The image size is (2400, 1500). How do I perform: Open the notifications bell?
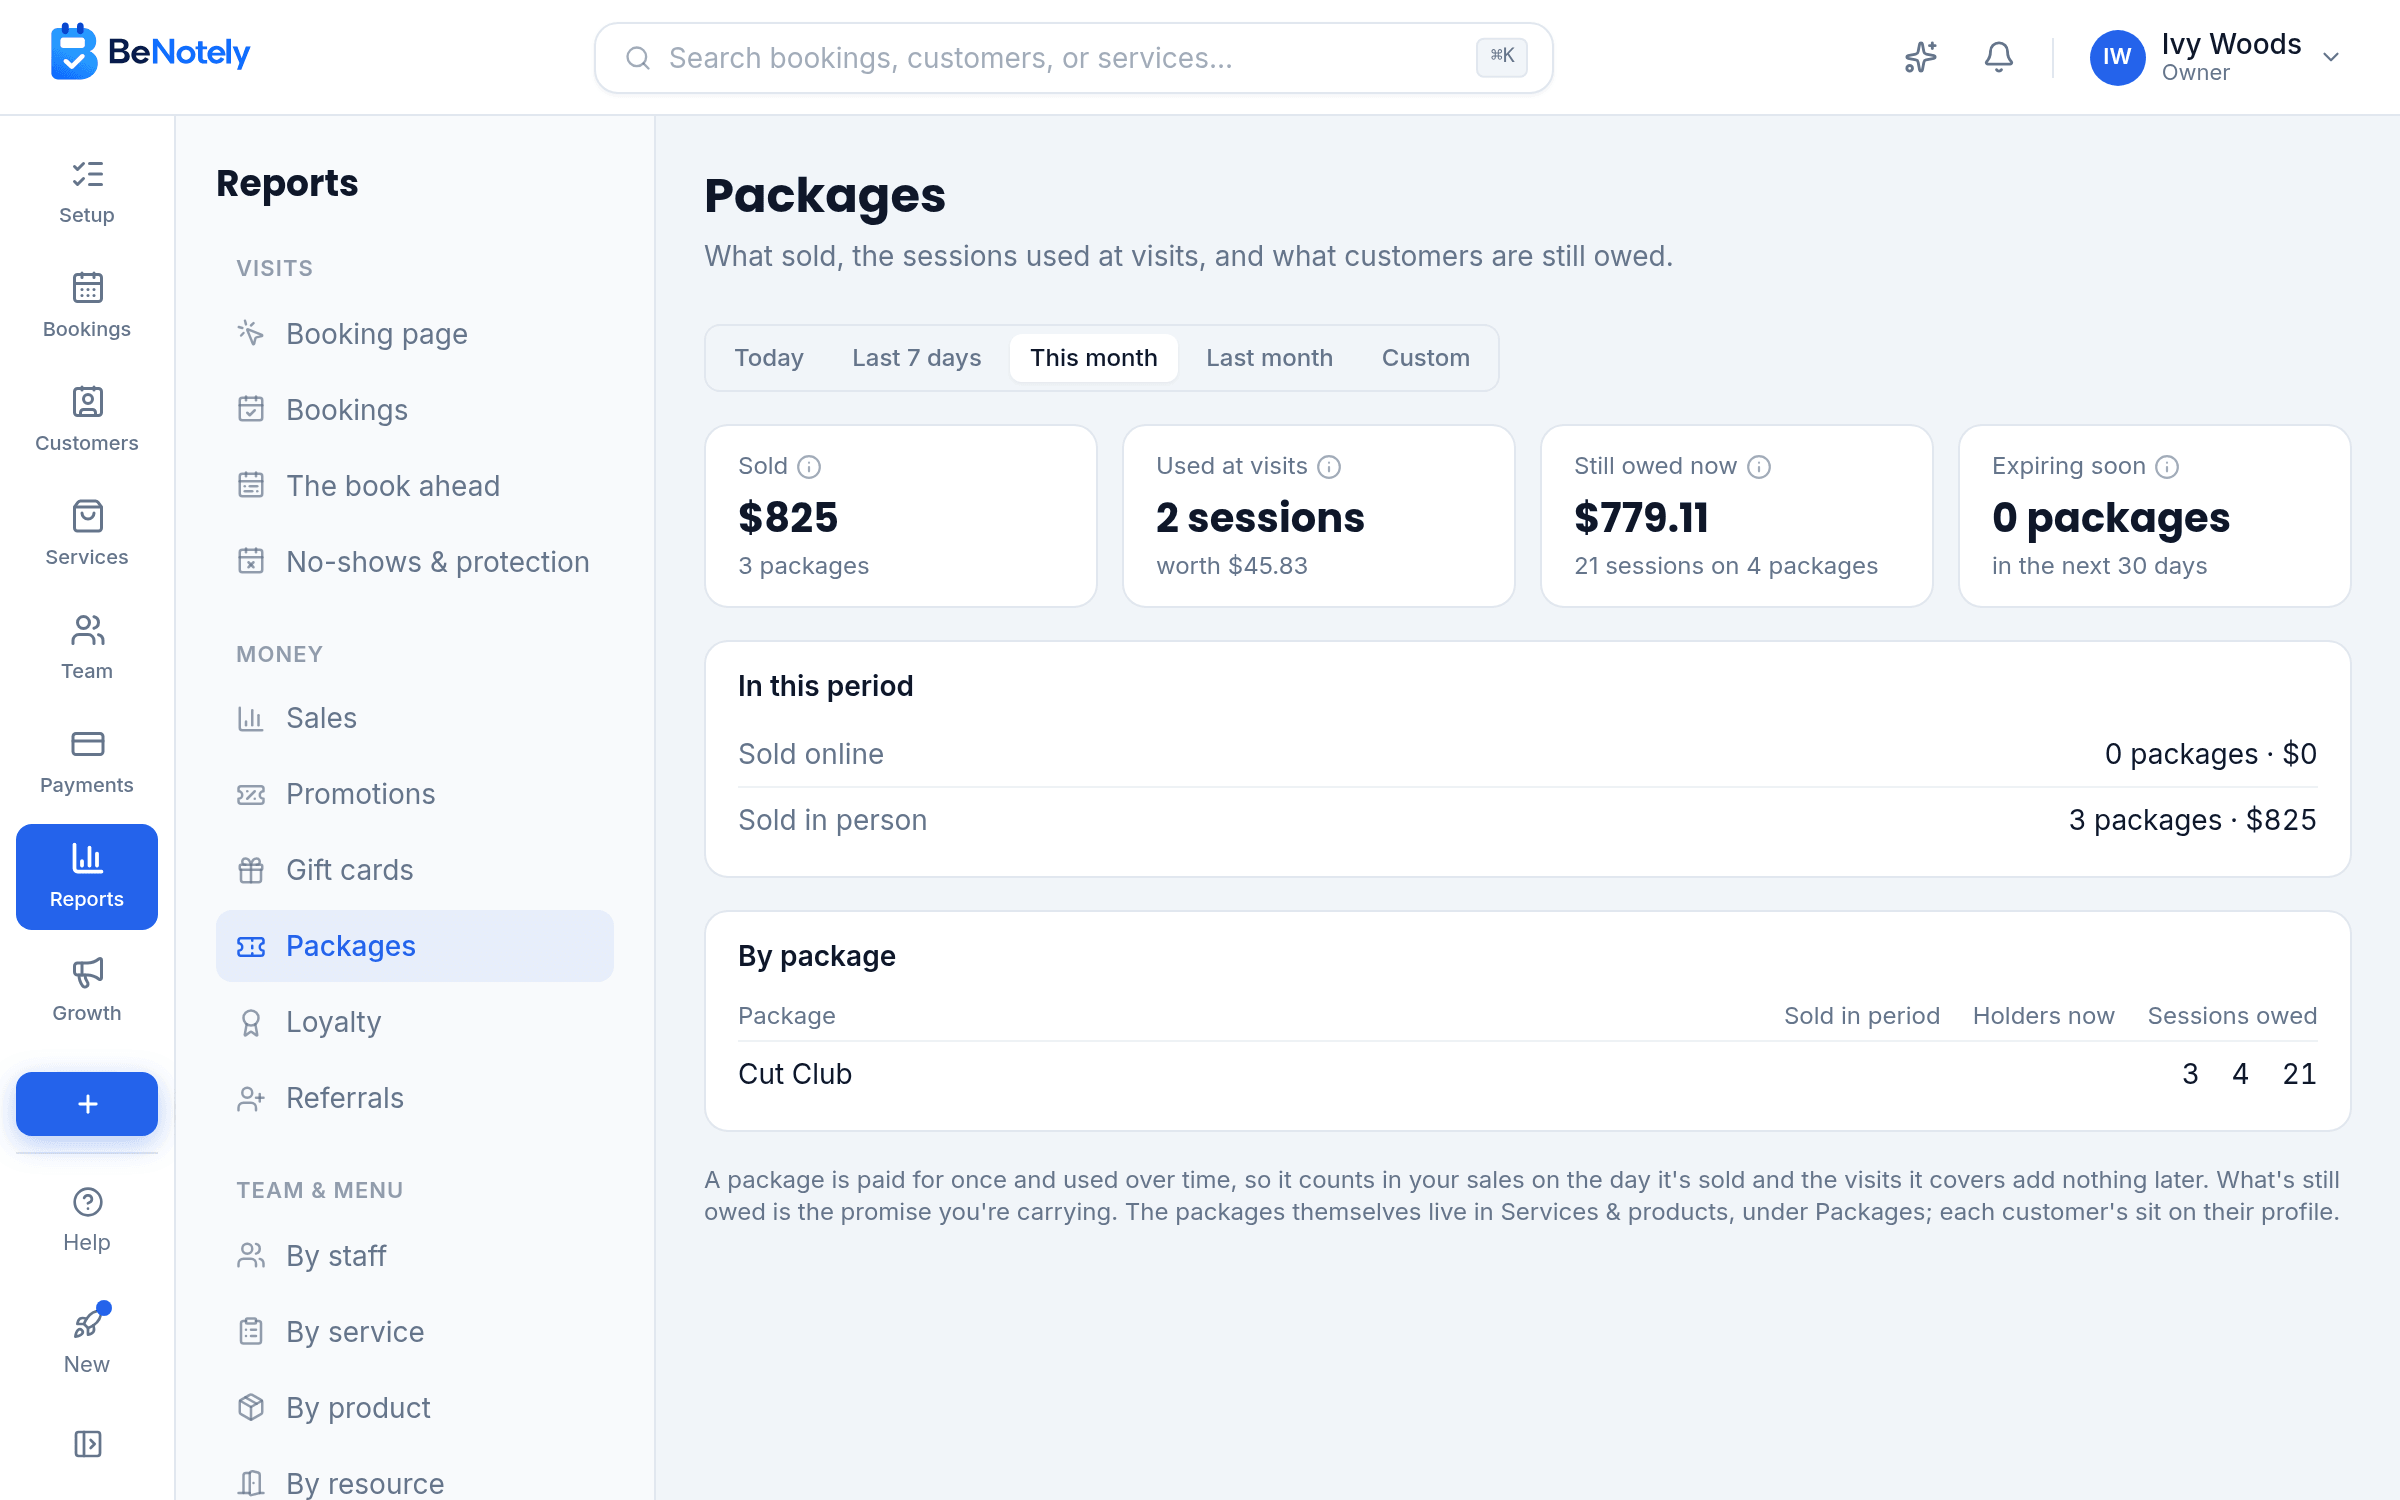(x=1998, y=57)
